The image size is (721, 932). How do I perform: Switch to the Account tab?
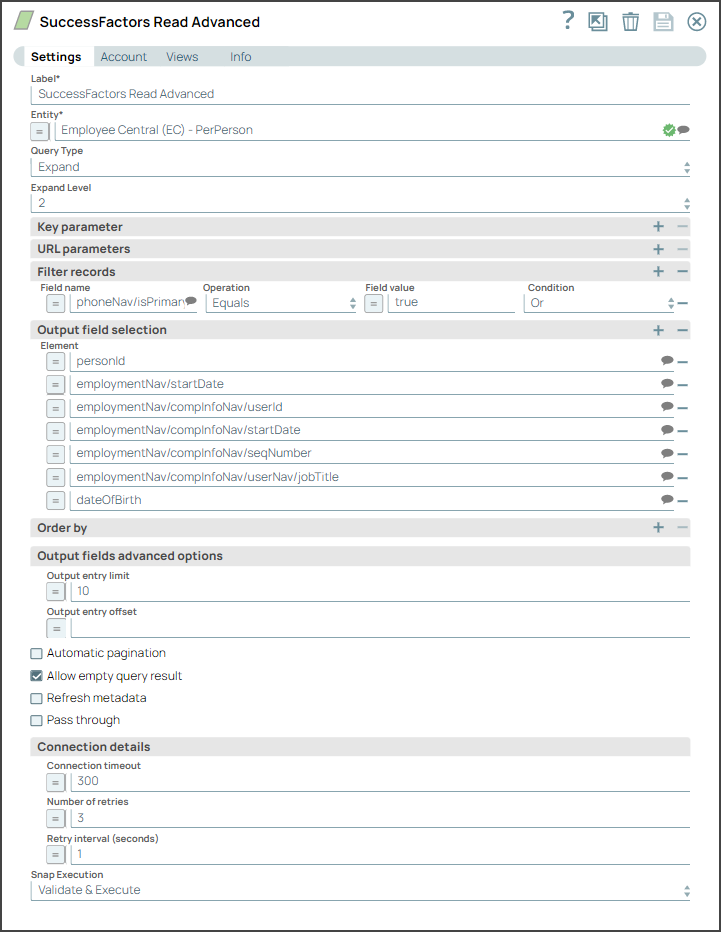click(124, 57)
